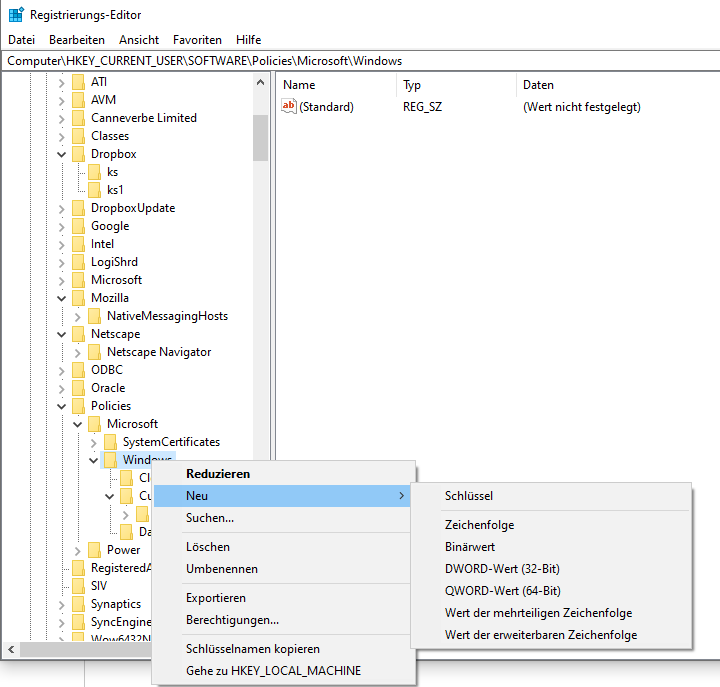Click the SIV folder icon
This screenshot has height=687, width=720.
pyautogui.click(x=79, y=586)
